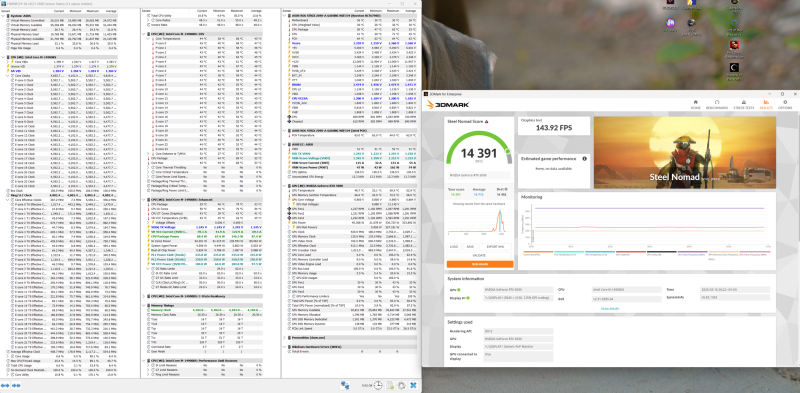
Task: Open 3DMark Options gear icon
Action: click(785, 104)
